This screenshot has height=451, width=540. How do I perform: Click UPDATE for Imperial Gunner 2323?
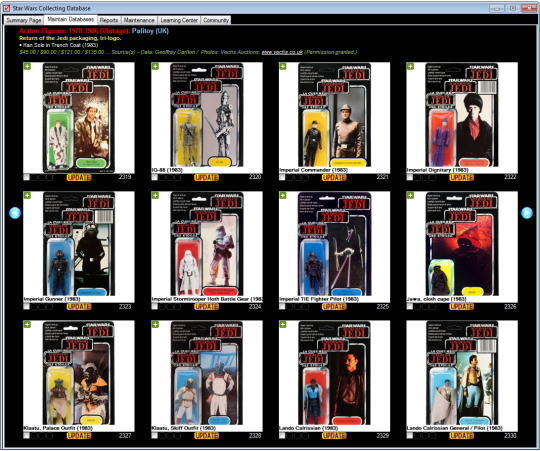[79, 306]
